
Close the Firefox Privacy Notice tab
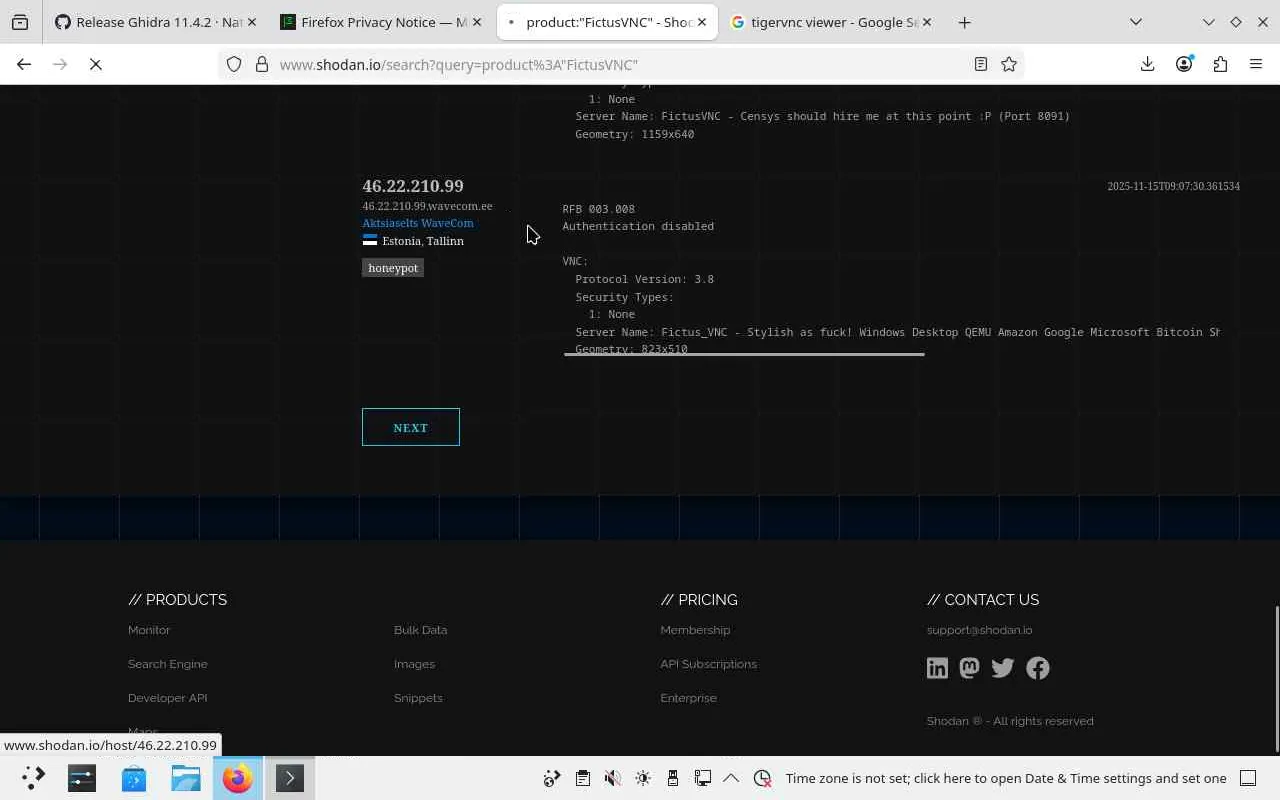[x=476, y=22]
